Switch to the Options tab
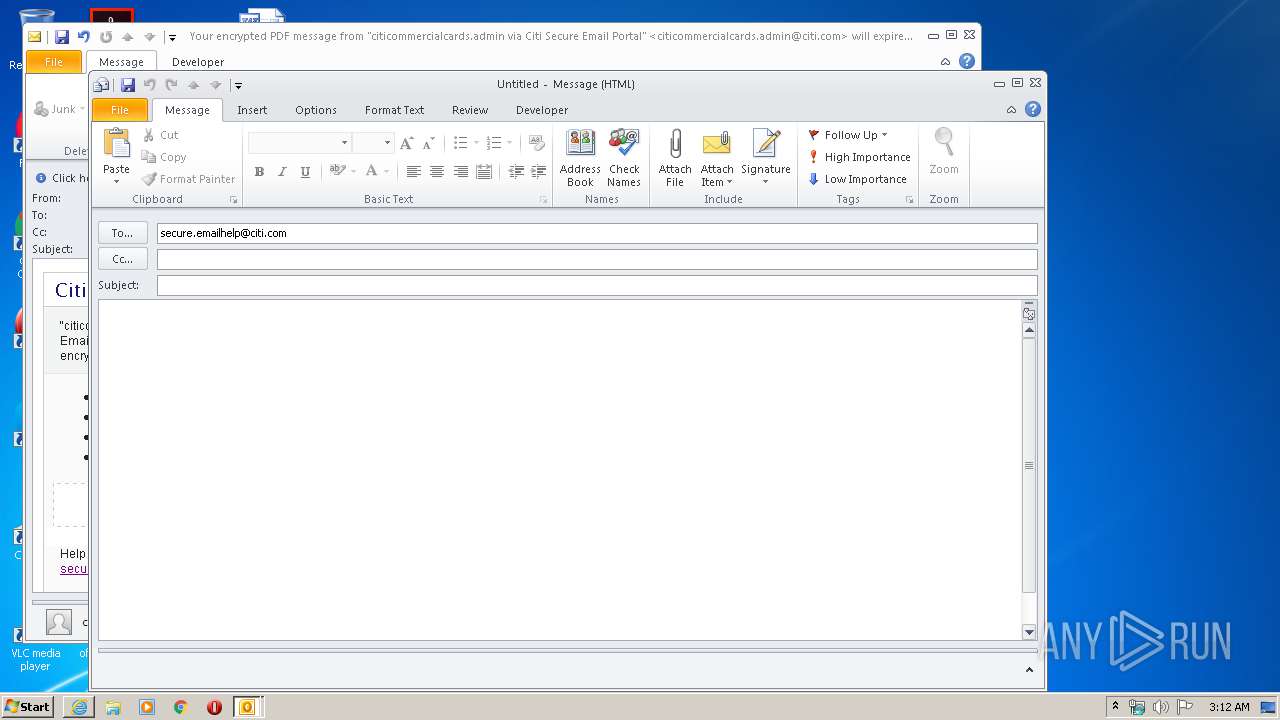Screen dimensions: 1280x720 pyautogui.click(x=316, y=110)
